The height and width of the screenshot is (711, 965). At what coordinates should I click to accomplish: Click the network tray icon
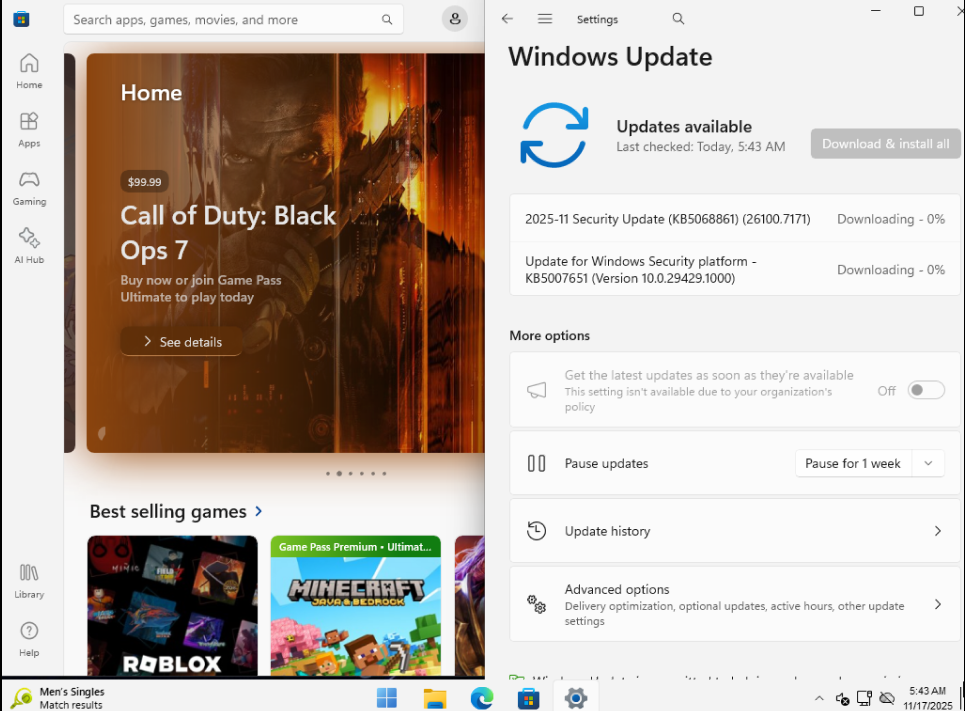[864, 698]
